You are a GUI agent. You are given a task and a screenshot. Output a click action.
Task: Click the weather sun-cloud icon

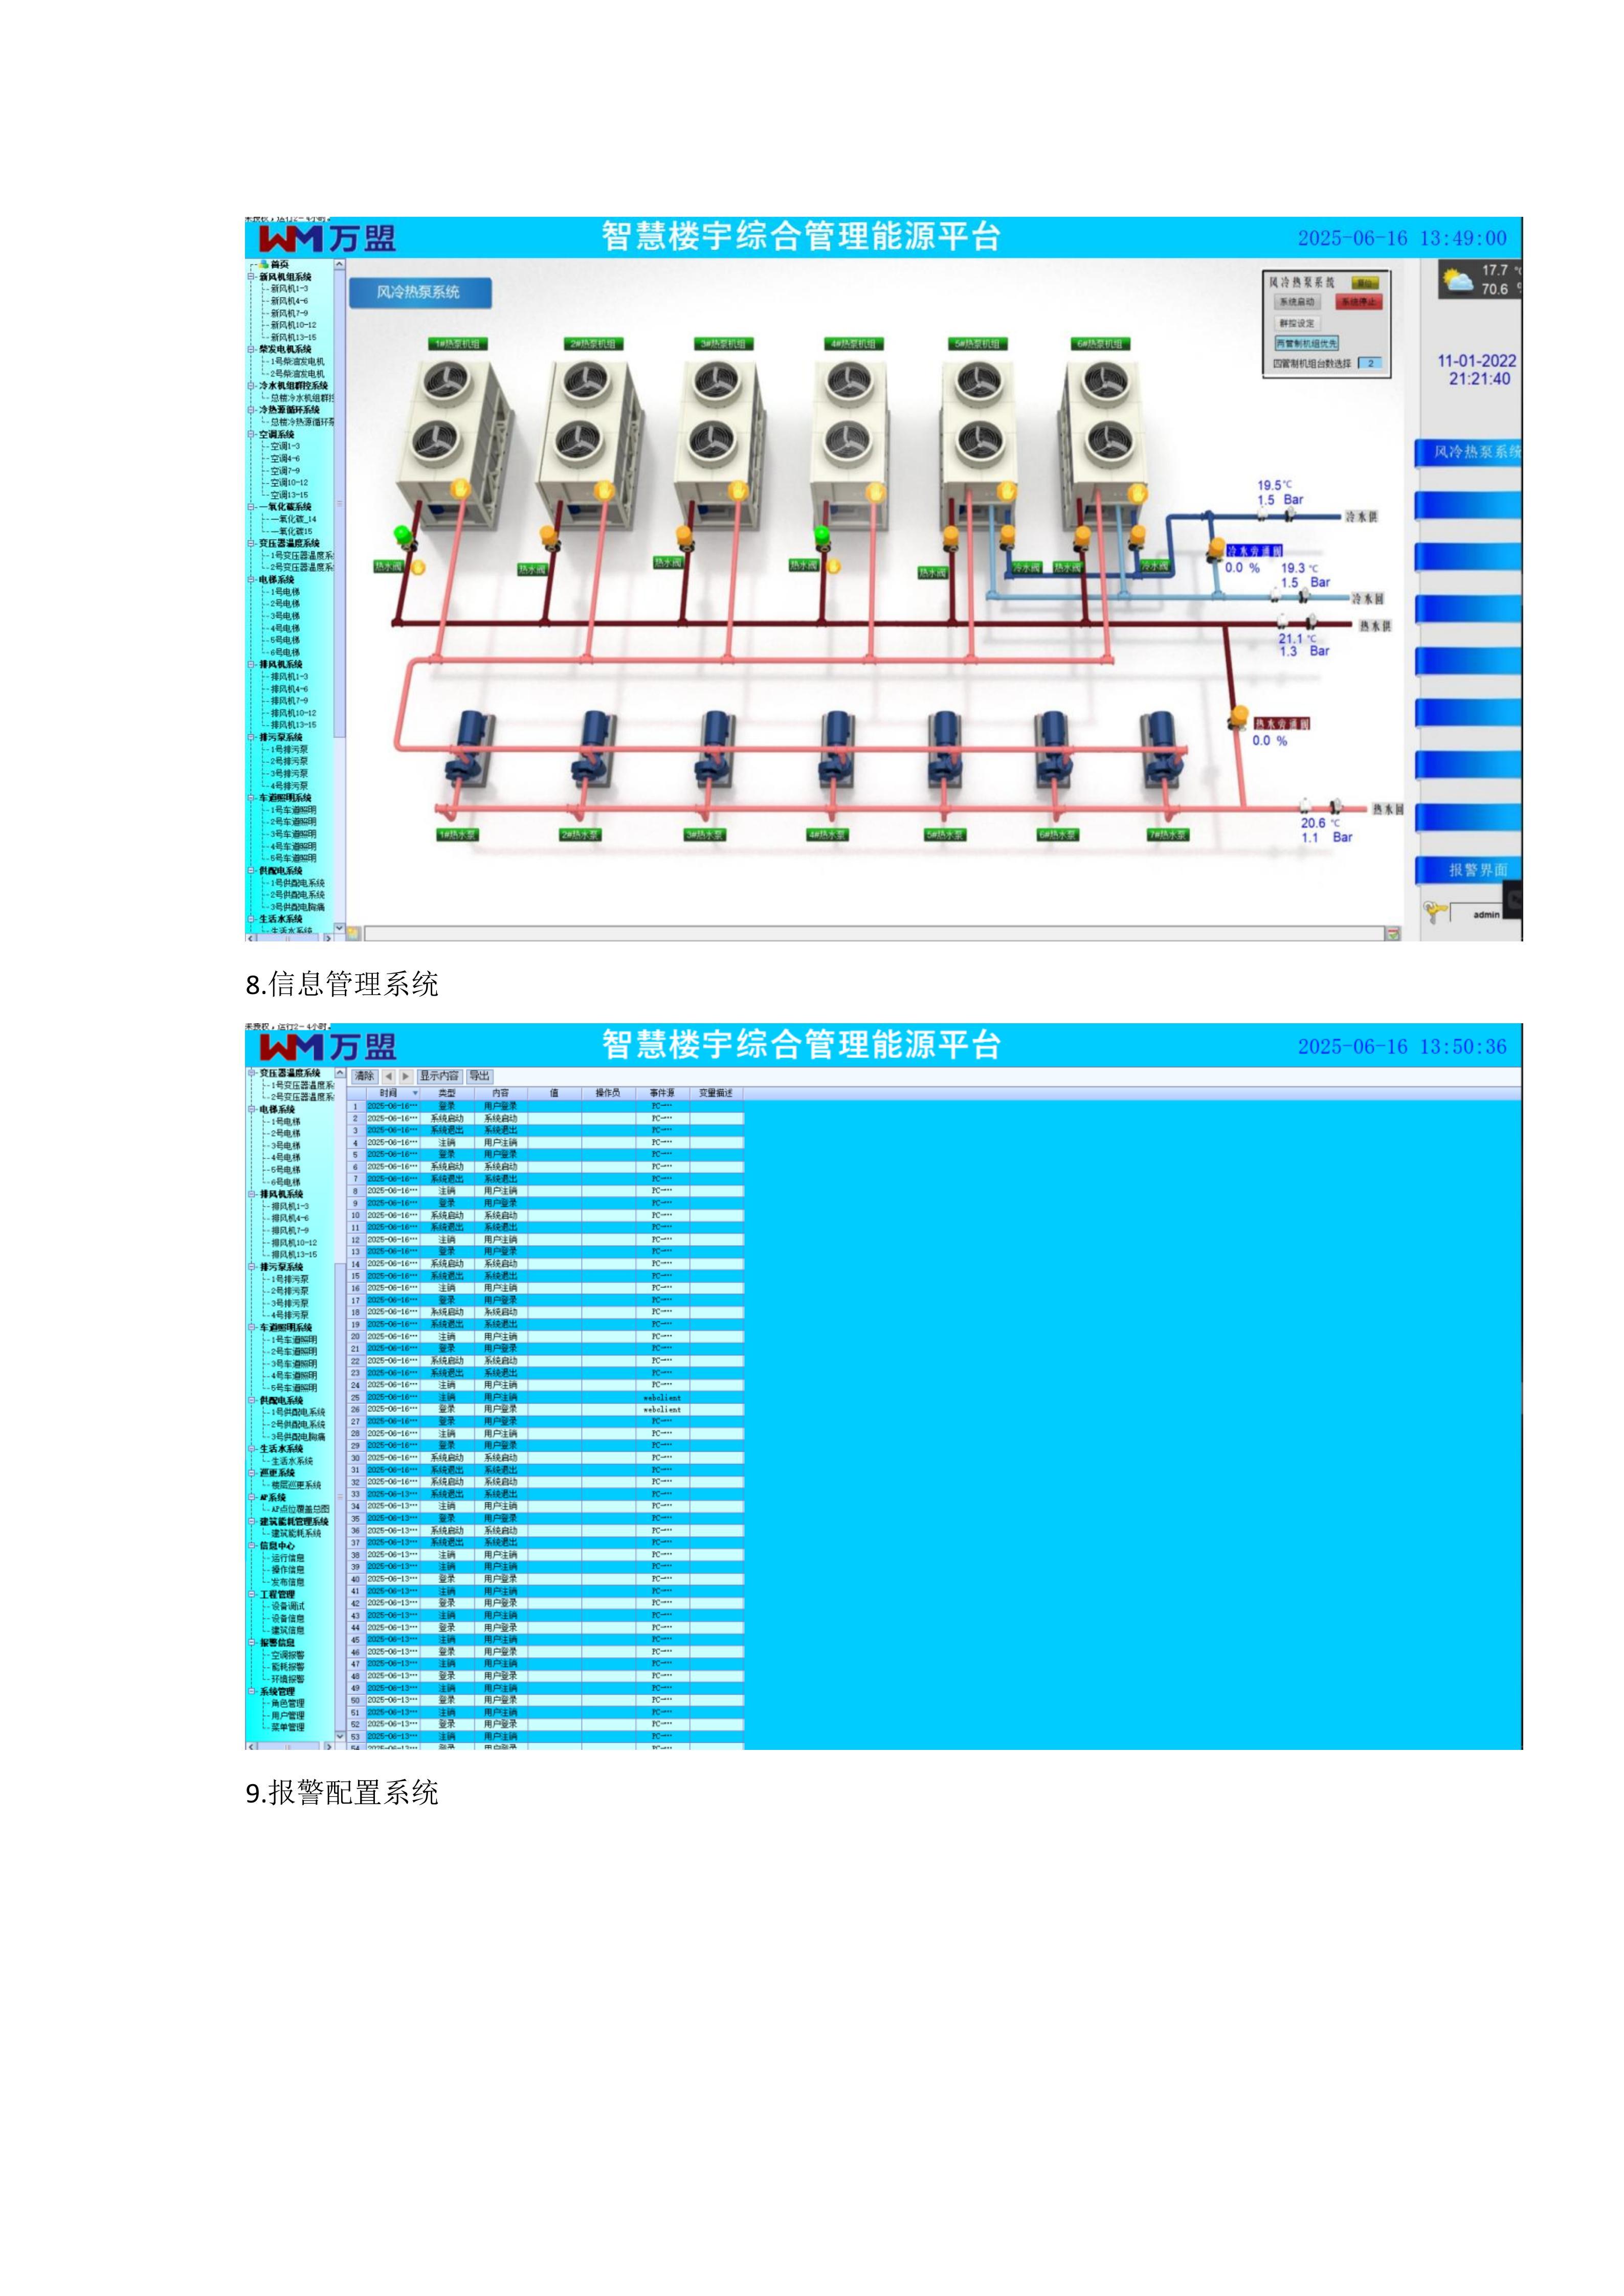(1459, 280)
